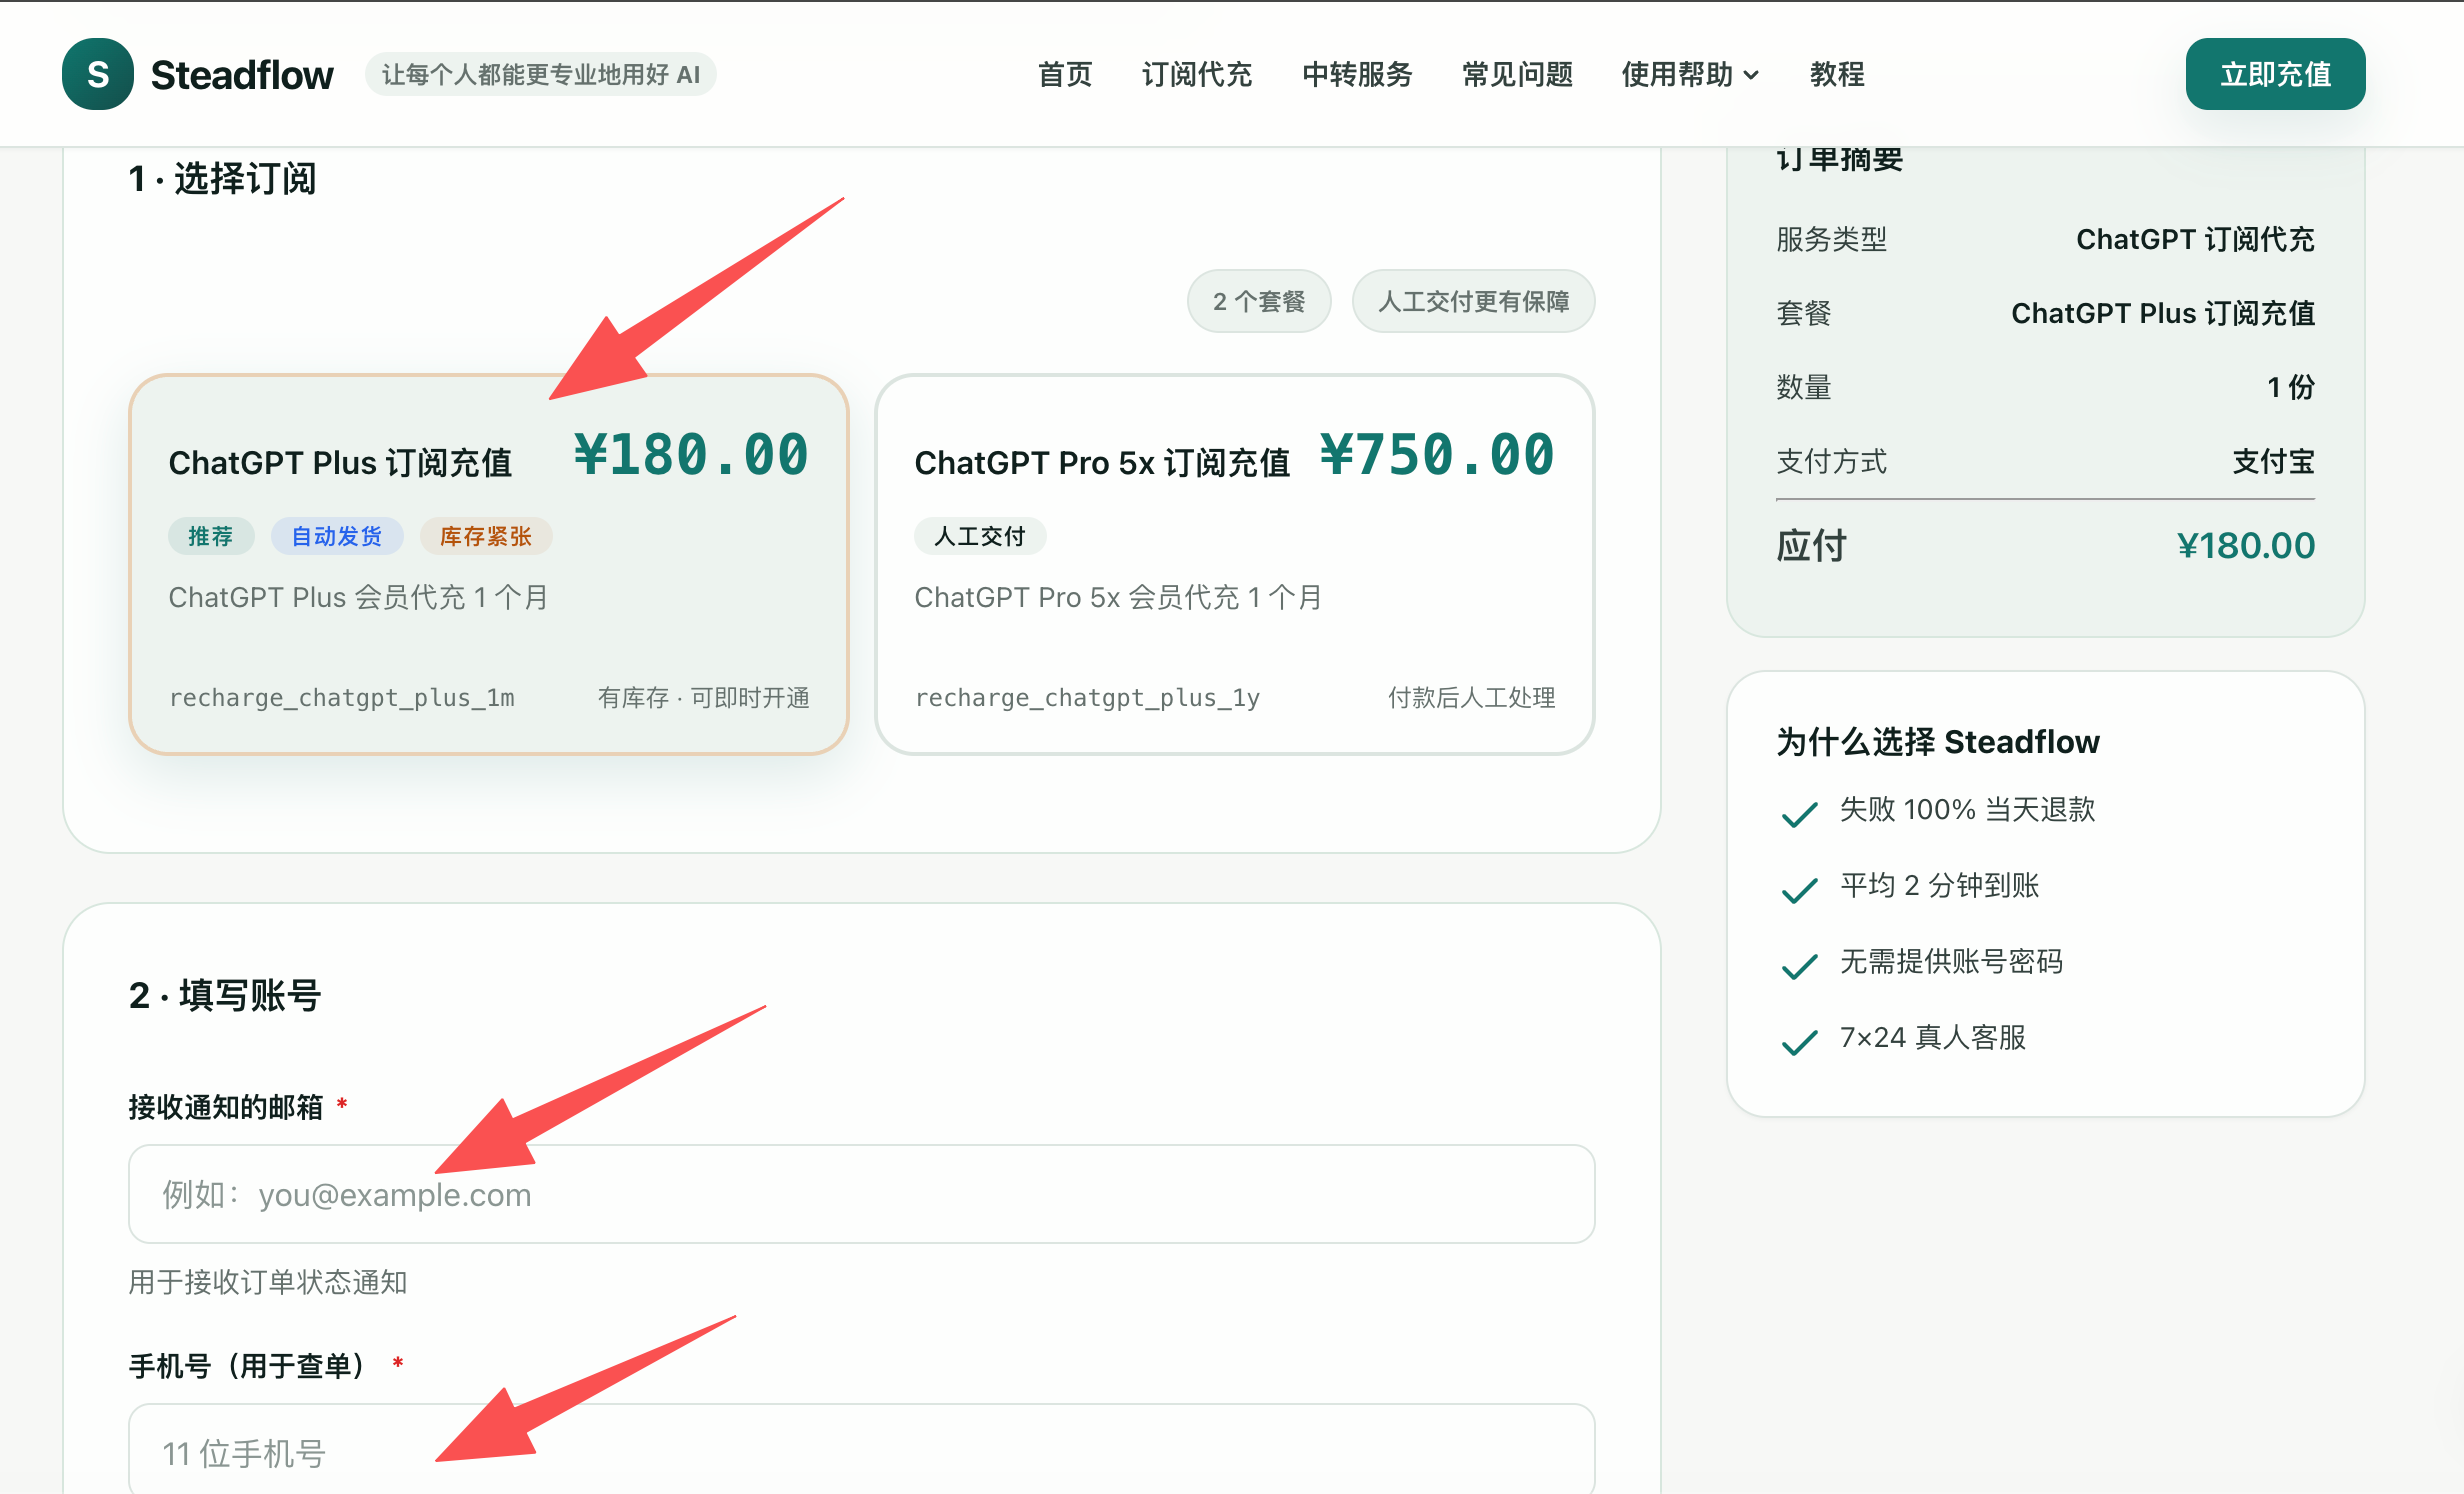Click checkmark icon beside 失败 100% 当天退款

pyautogui.click(x=1799, y=813)
